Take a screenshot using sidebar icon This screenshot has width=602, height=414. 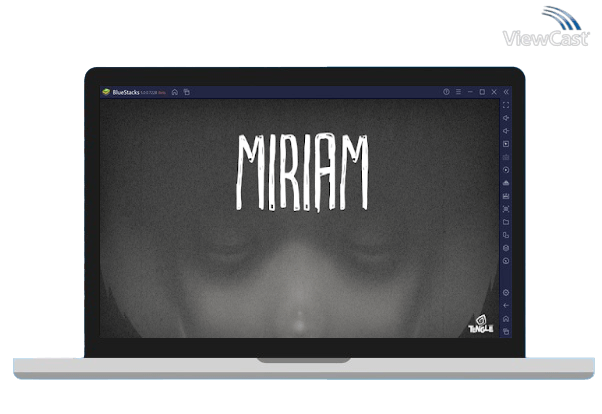pyautogui.click(x=506, y=209)
